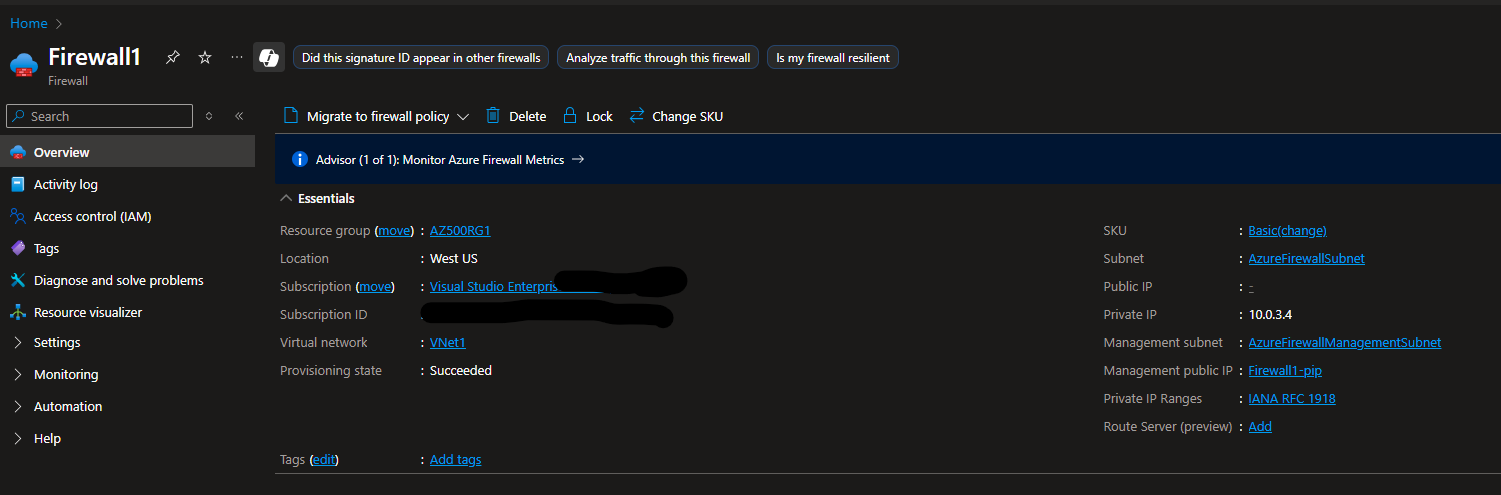Viewport: 1501px width, 495px height.
Task: Click the Change SKU arrows icon
Action: pyautogui.click(x=637, y=116)
